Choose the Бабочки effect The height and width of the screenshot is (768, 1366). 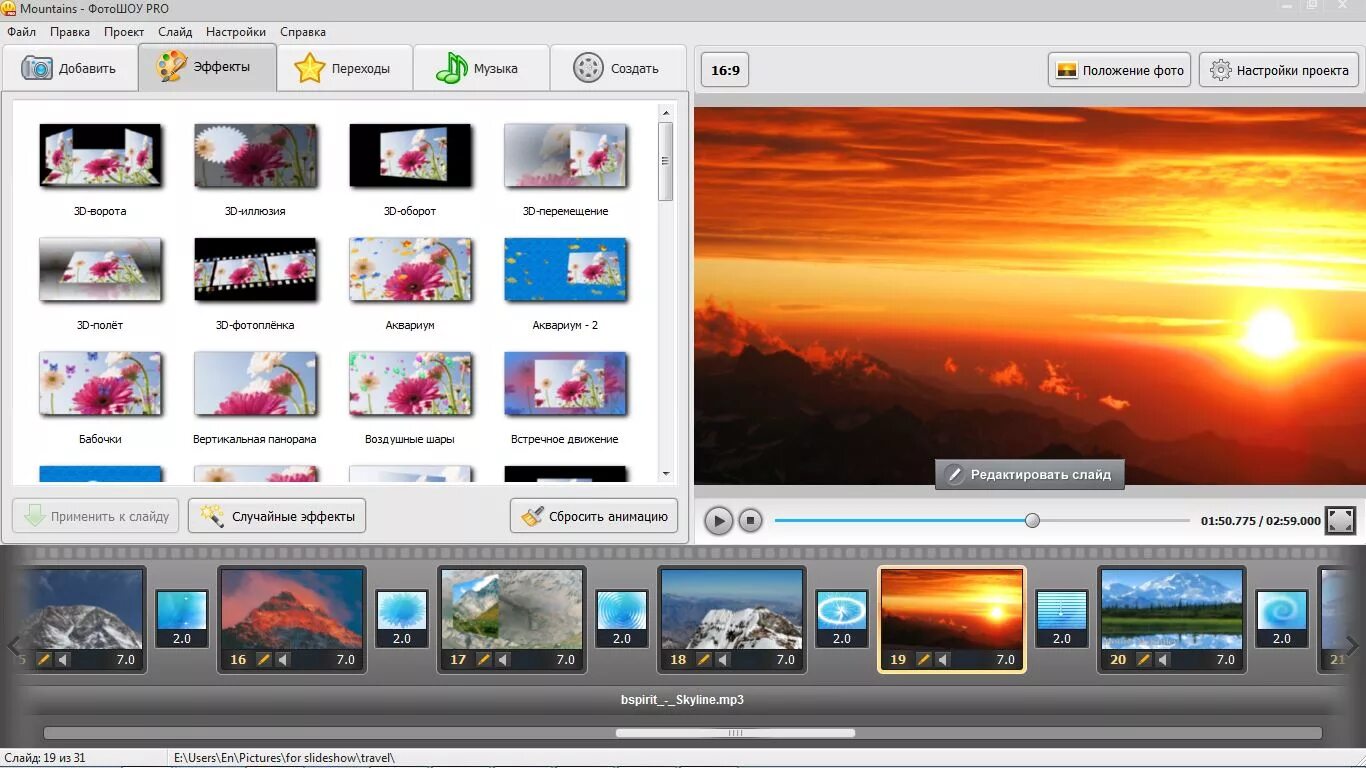click(x=100, y=384)
